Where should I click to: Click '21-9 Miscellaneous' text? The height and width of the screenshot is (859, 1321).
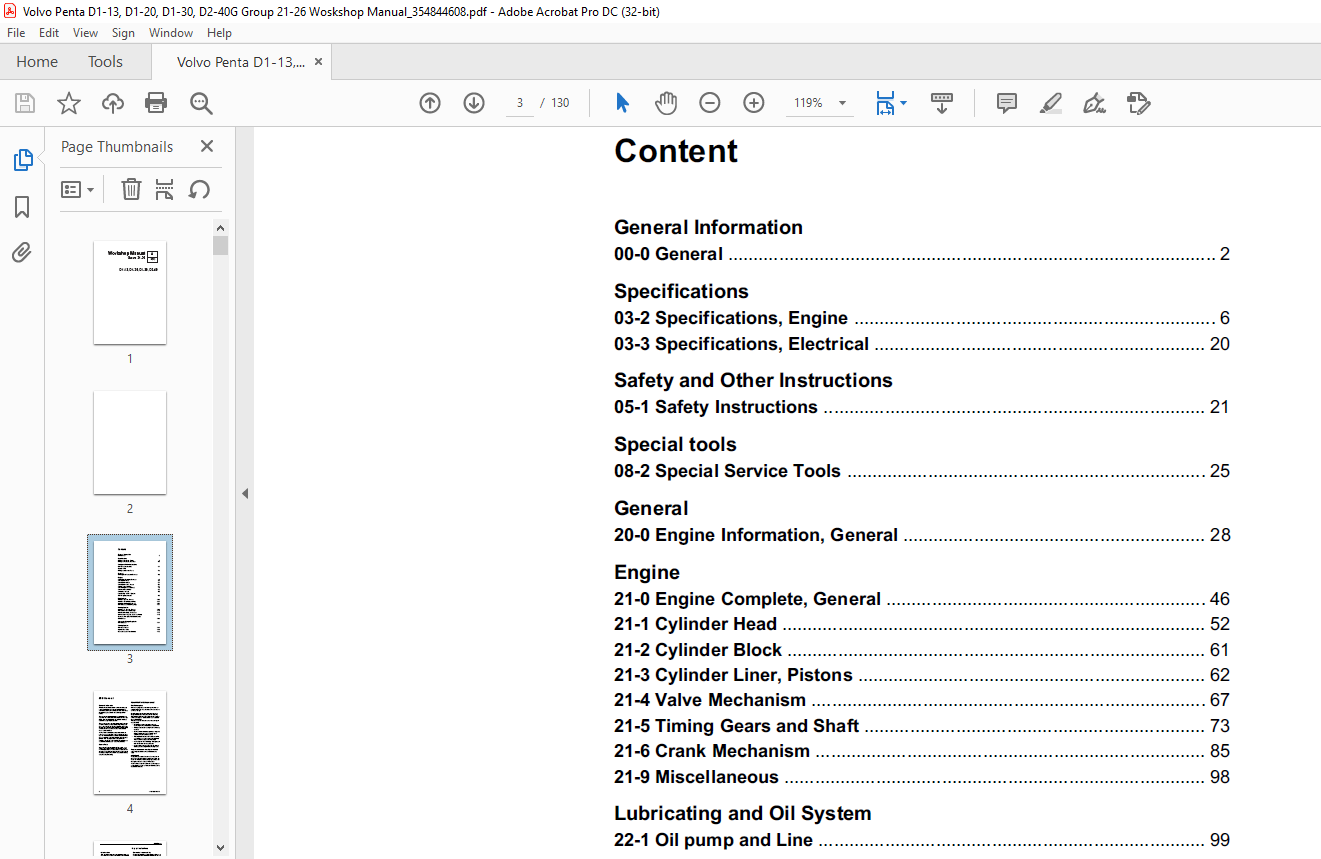696,777
